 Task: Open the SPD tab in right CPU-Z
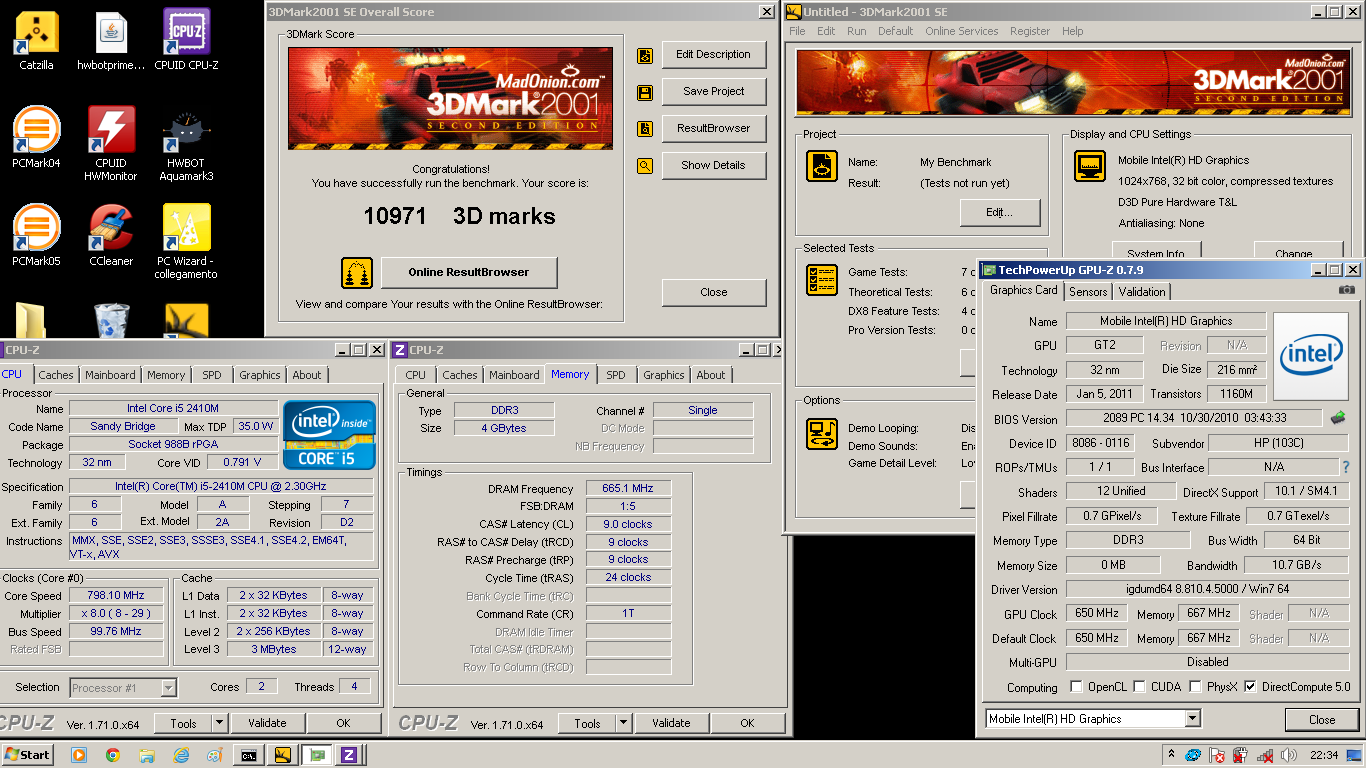click(x=616, y=375)
